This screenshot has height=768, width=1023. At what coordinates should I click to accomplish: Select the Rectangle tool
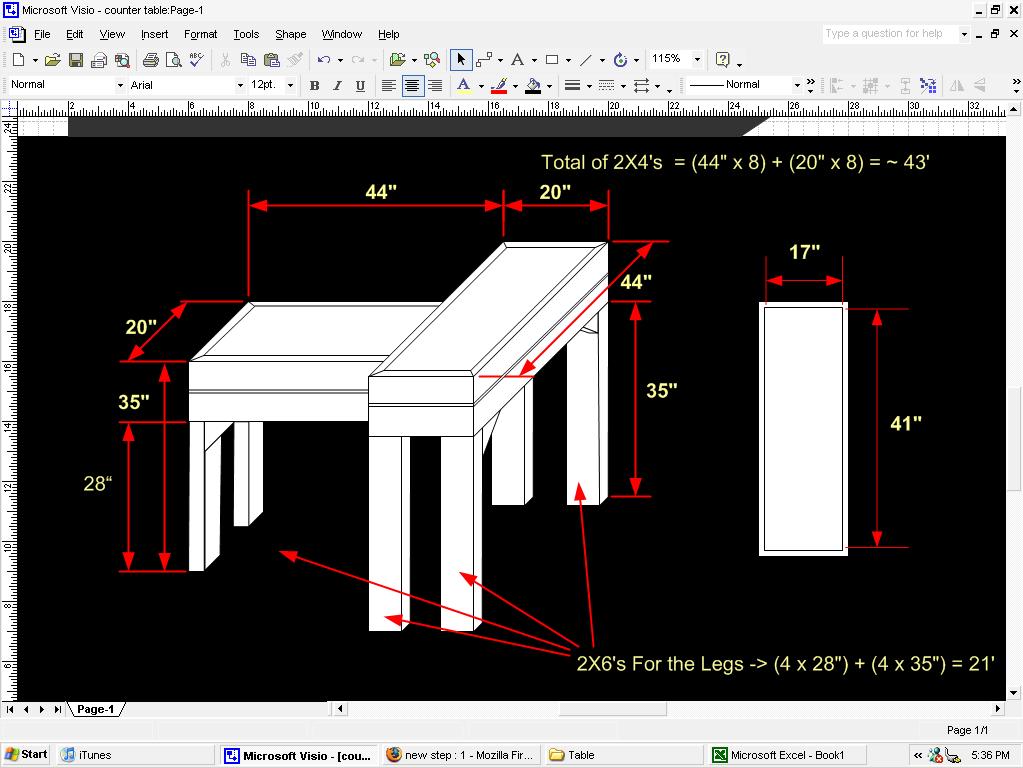(x=552, y=59)
